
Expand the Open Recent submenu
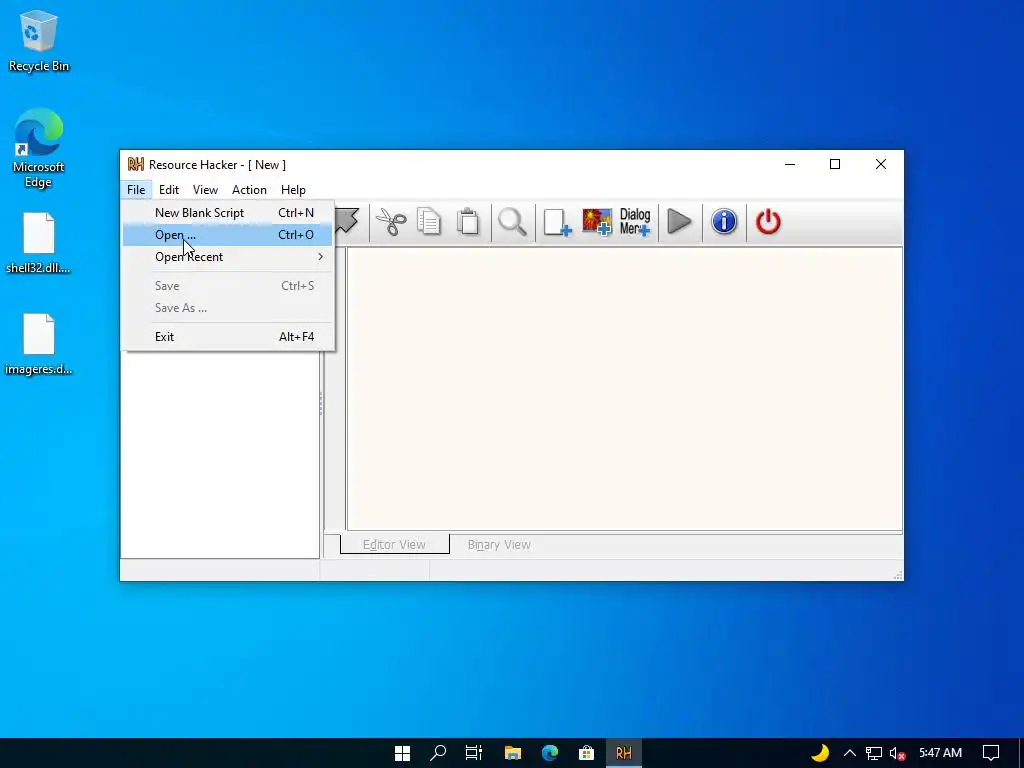pos(228,257)
